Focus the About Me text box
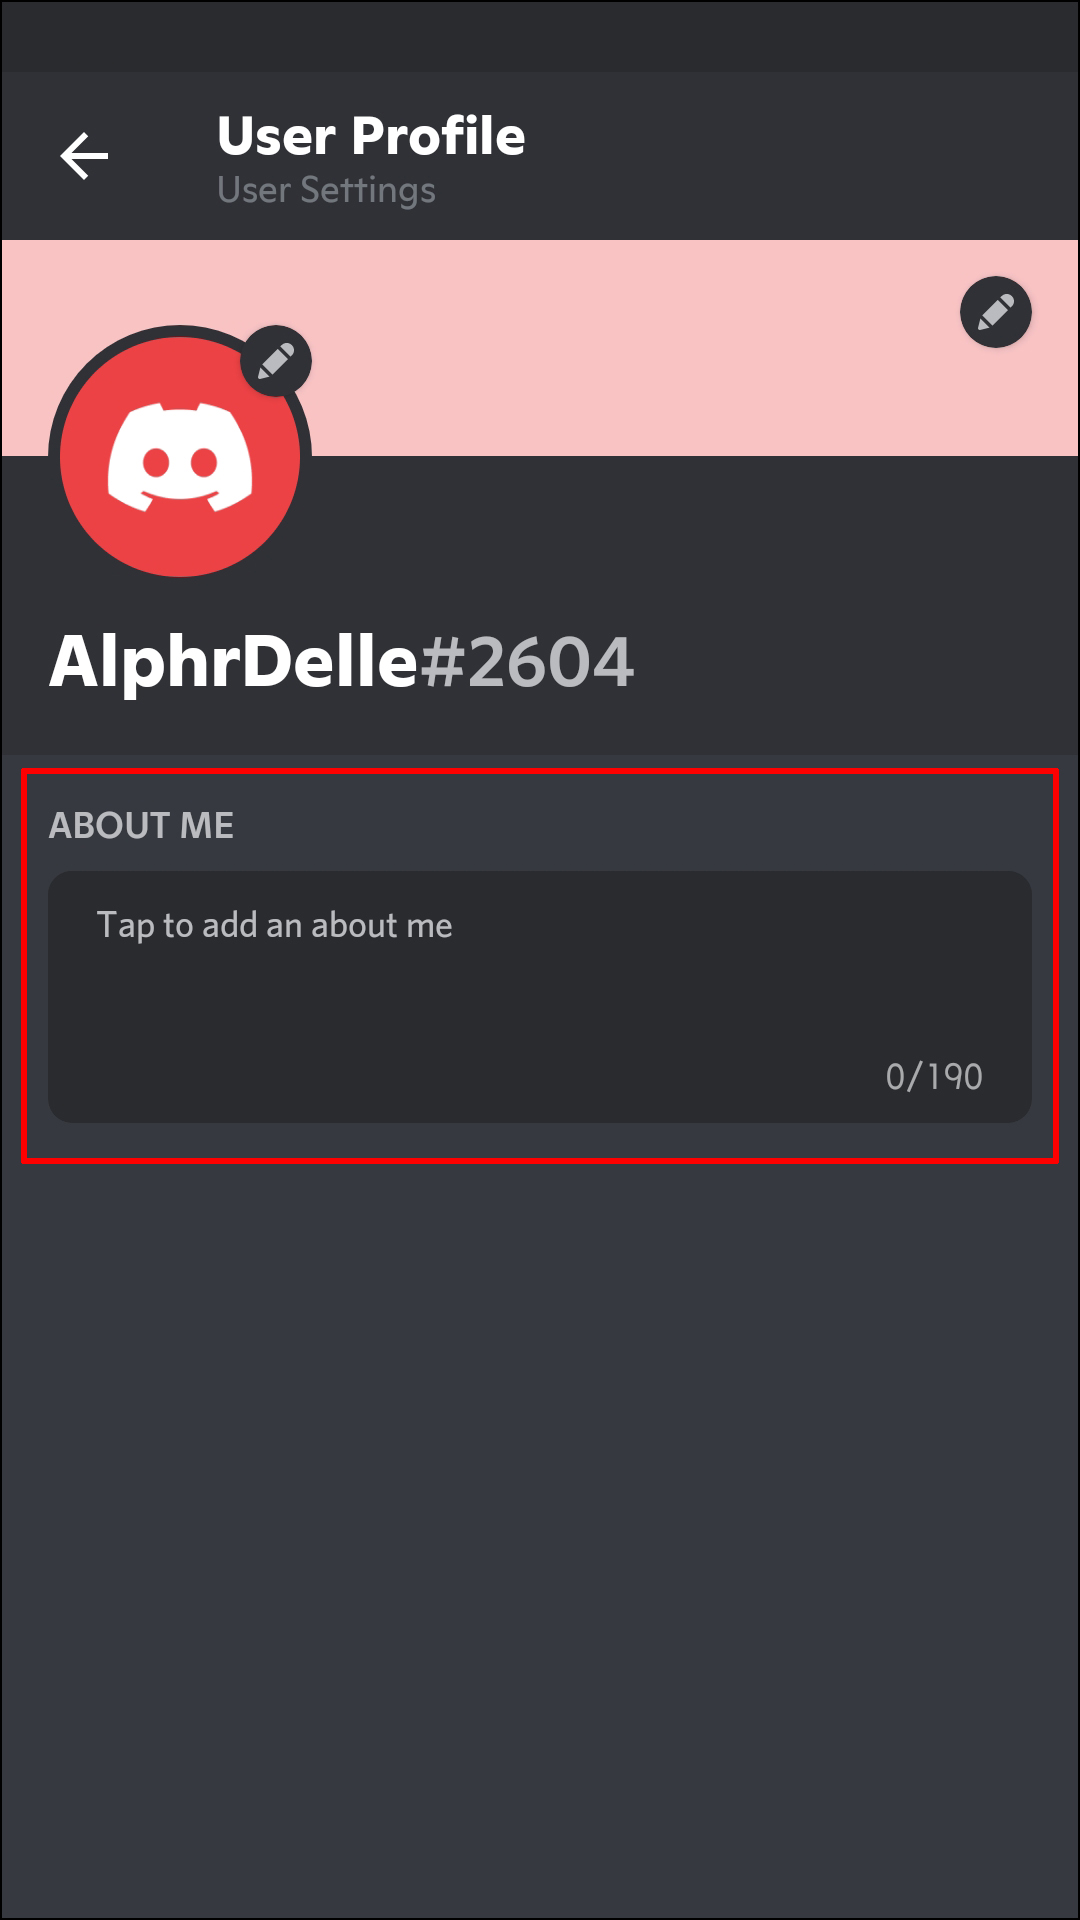1080x1920 pixels. (x=540, y=997)
